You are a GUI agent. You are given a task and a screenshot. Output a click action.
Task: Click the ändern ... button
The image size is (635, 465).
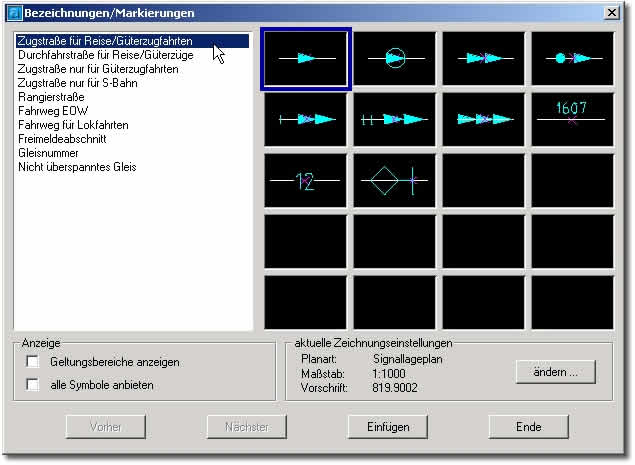click(556, 371)
